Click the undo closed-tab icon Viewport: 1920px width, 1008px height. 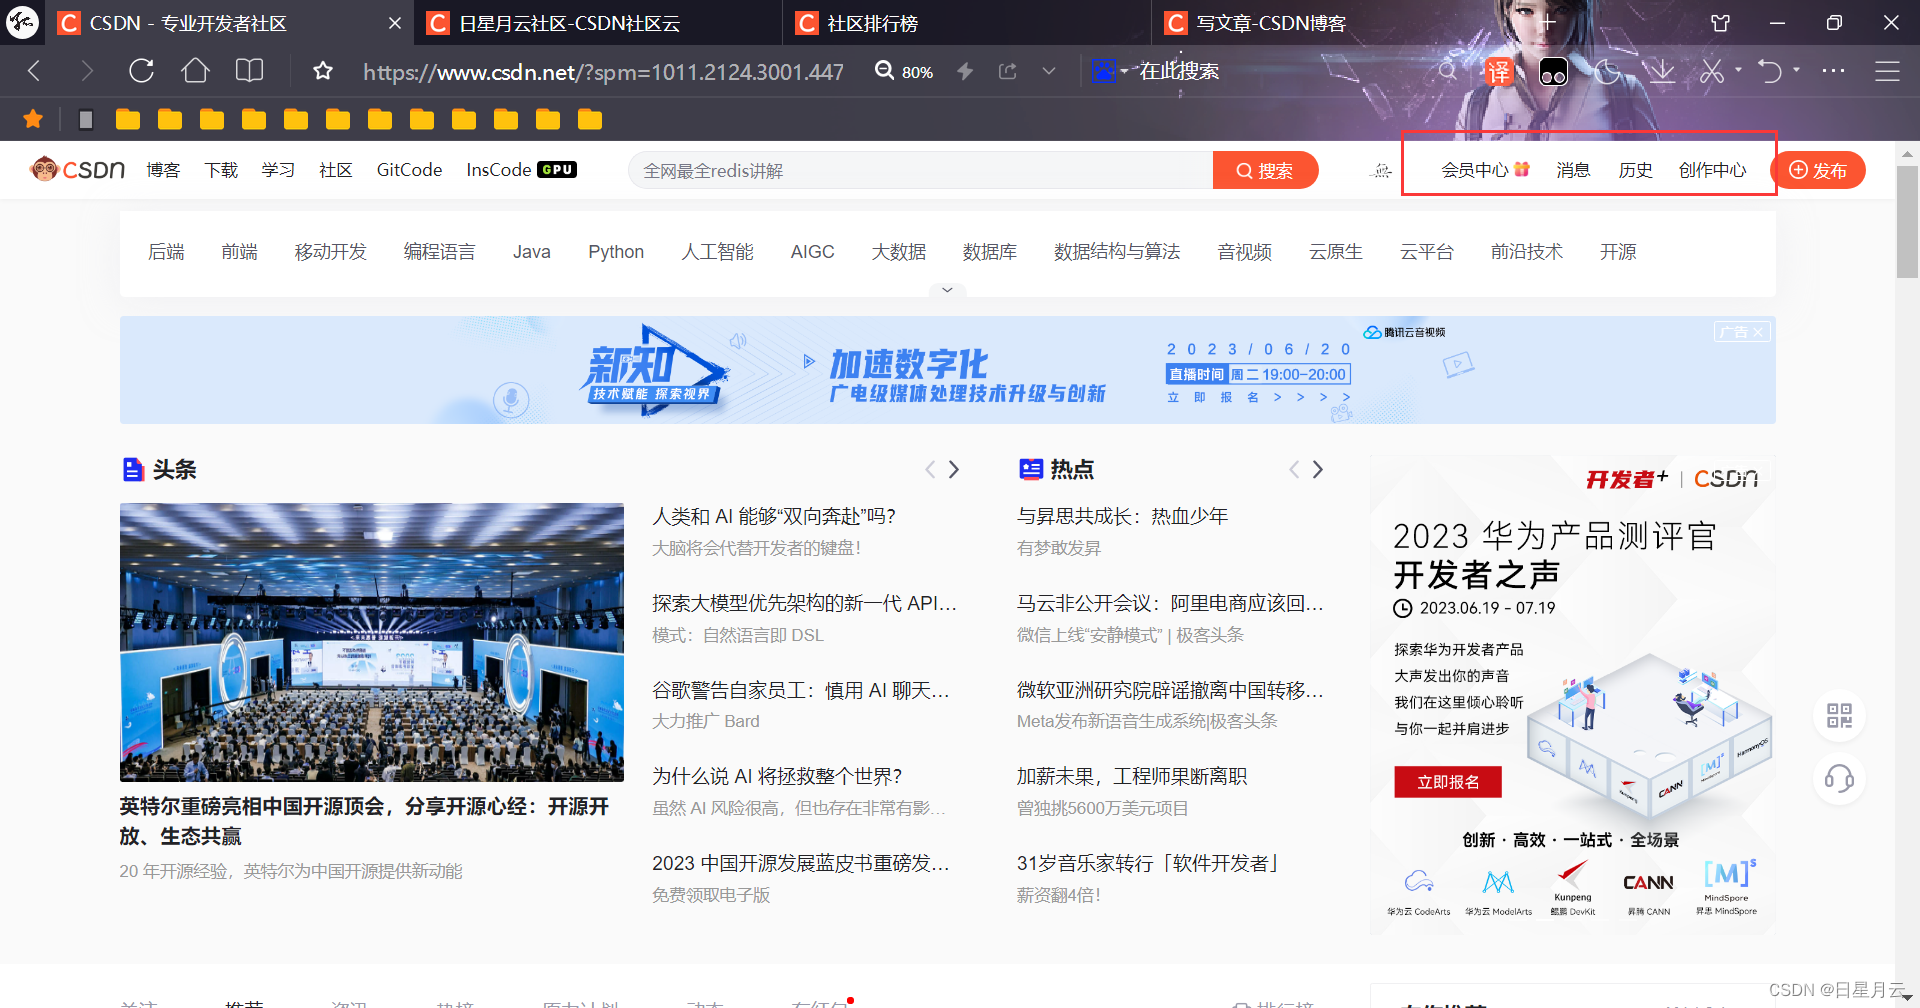[x=1770, y=71]
